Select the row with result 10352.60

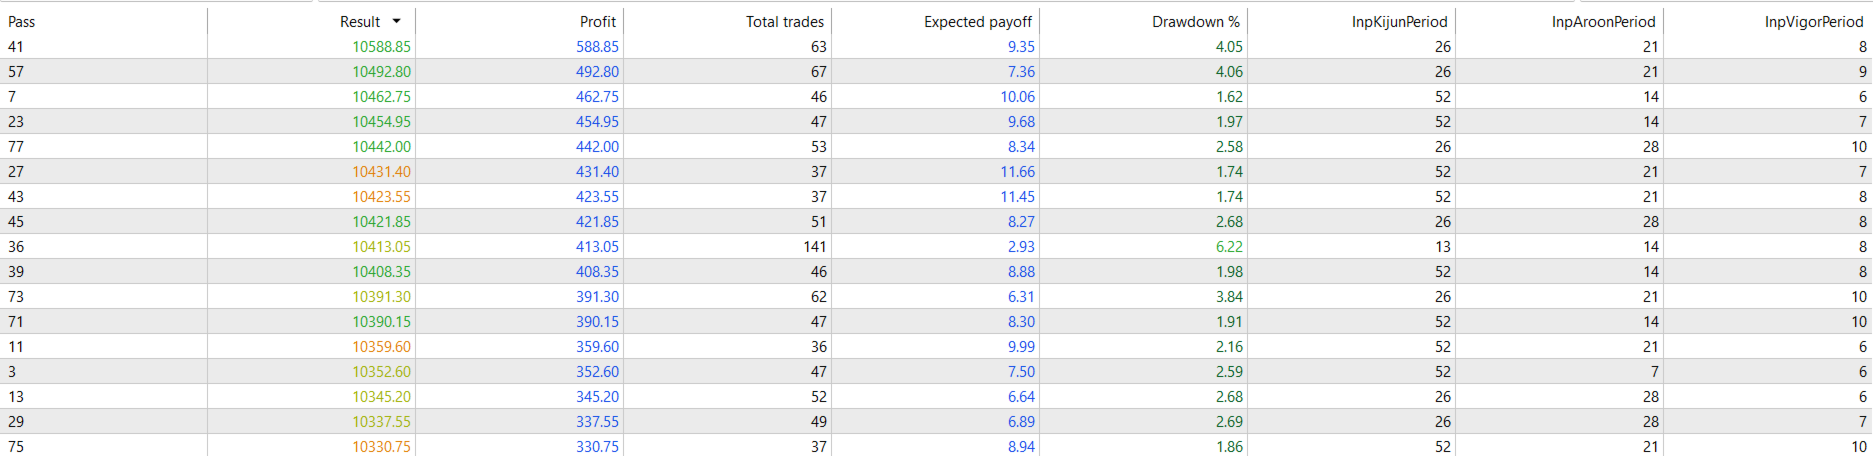381,371
